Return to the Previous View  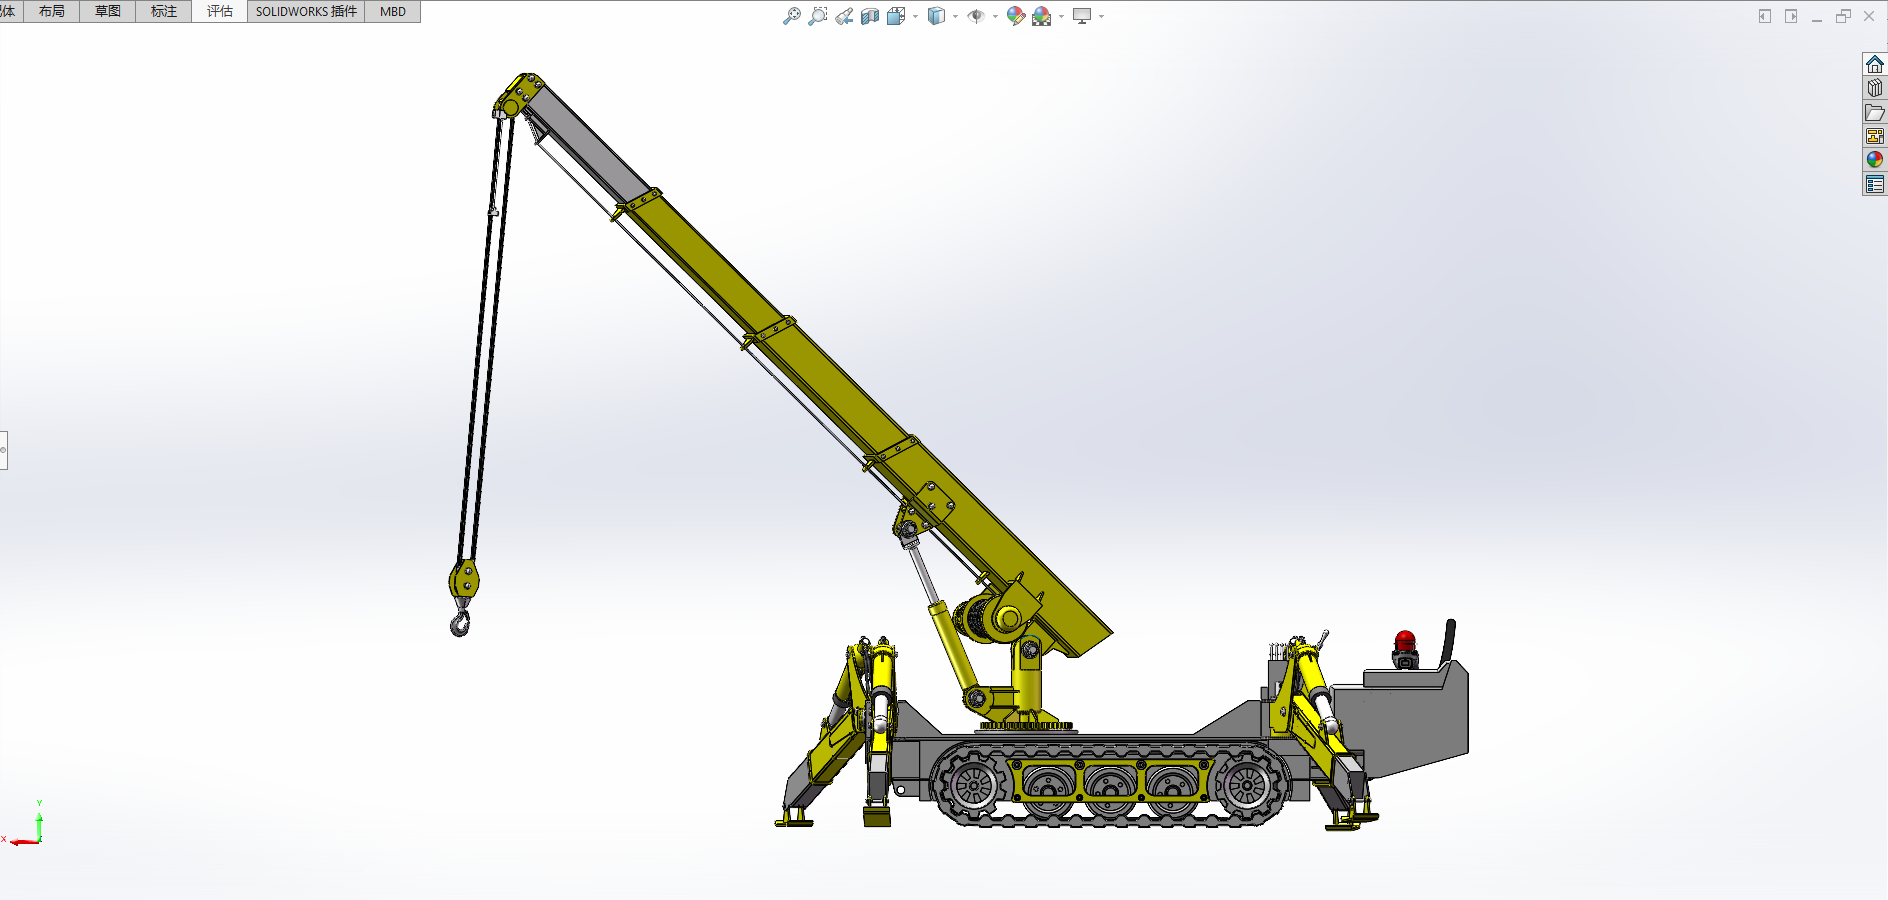point(844,16)
